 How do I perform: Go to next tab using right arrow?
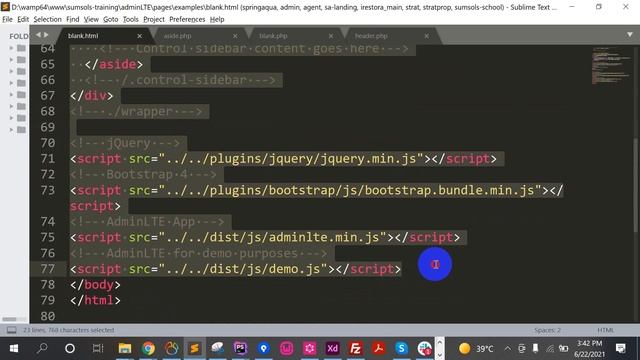(x=46, y=35)
